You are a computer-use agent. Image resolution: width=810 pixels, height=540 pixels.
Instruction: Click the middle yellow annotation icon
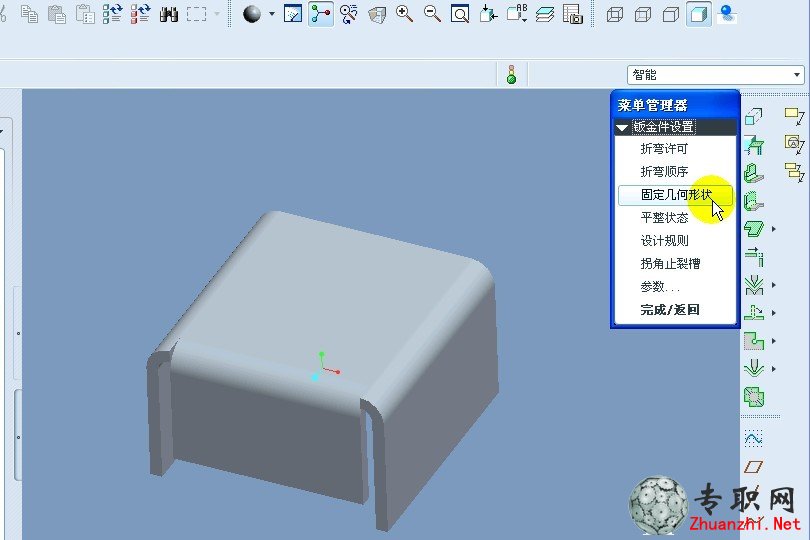[795, 144]
